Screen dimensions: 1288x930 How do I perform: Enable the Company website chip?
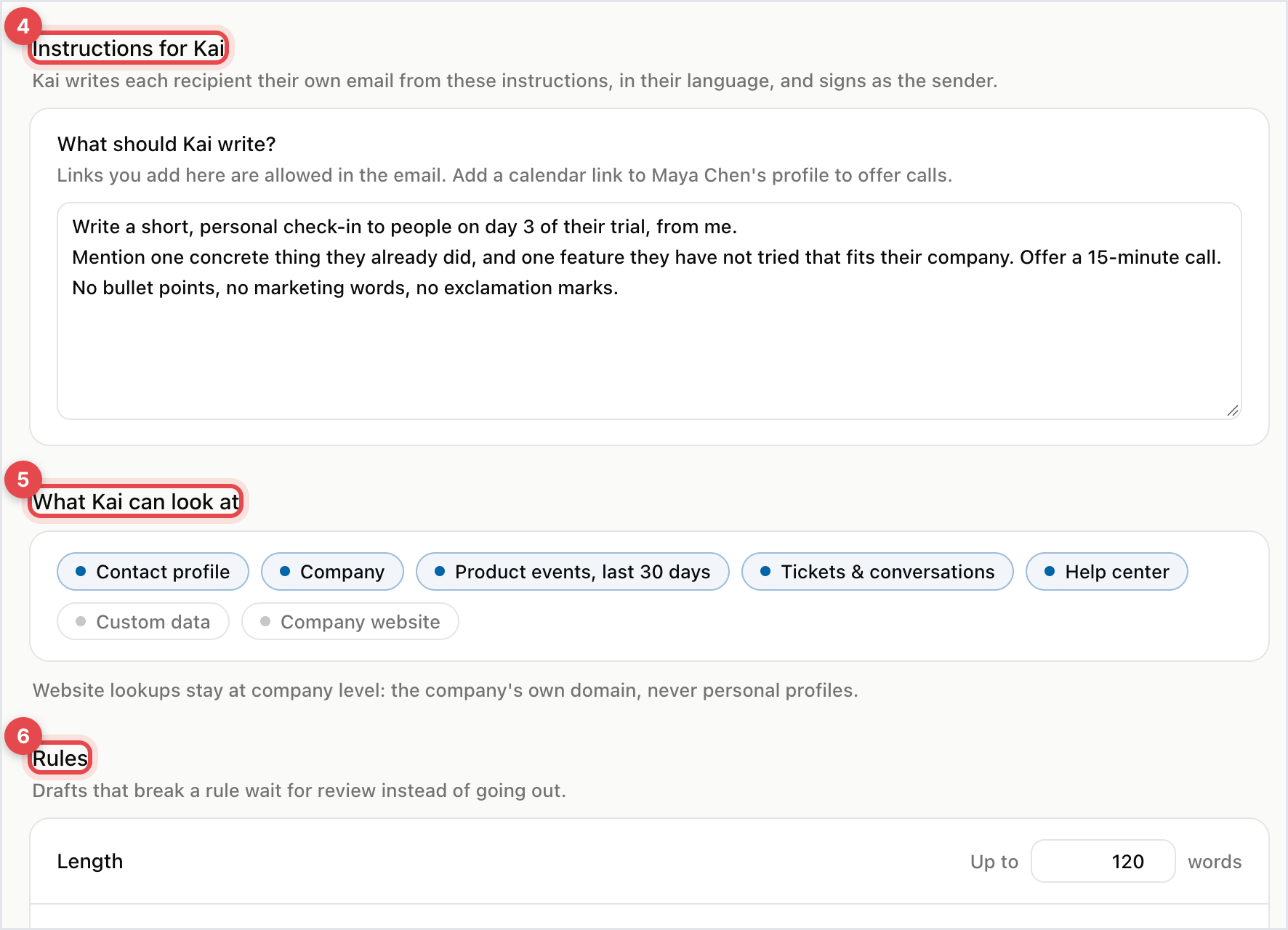(350, 622)
